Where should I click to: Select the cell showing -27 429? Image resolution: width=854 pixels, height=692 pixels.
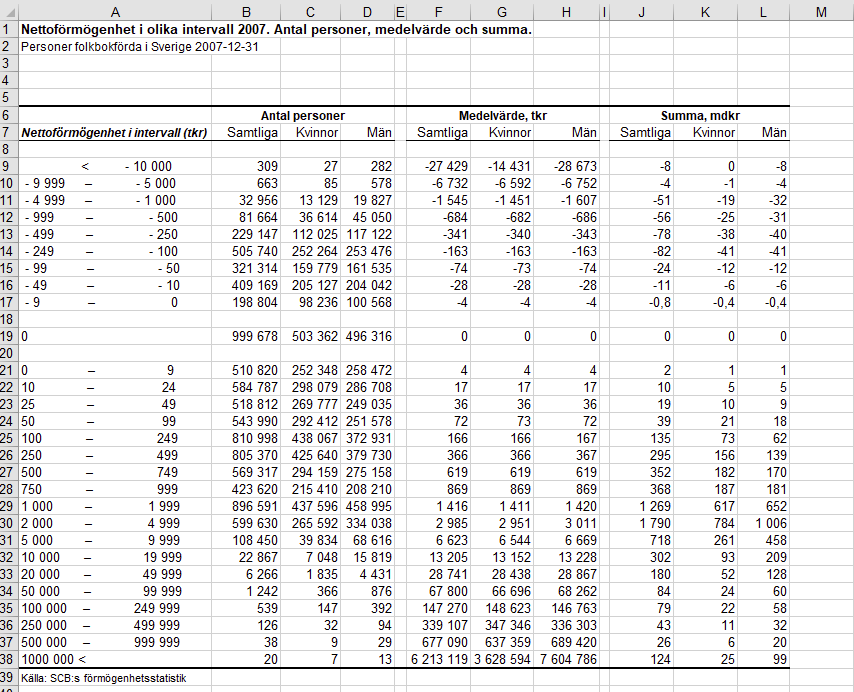442,166
